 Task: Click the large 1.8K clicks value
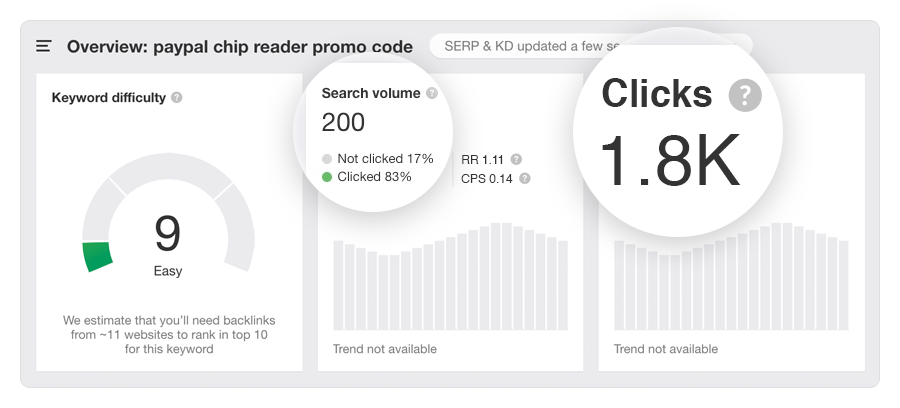coord(670,161)
